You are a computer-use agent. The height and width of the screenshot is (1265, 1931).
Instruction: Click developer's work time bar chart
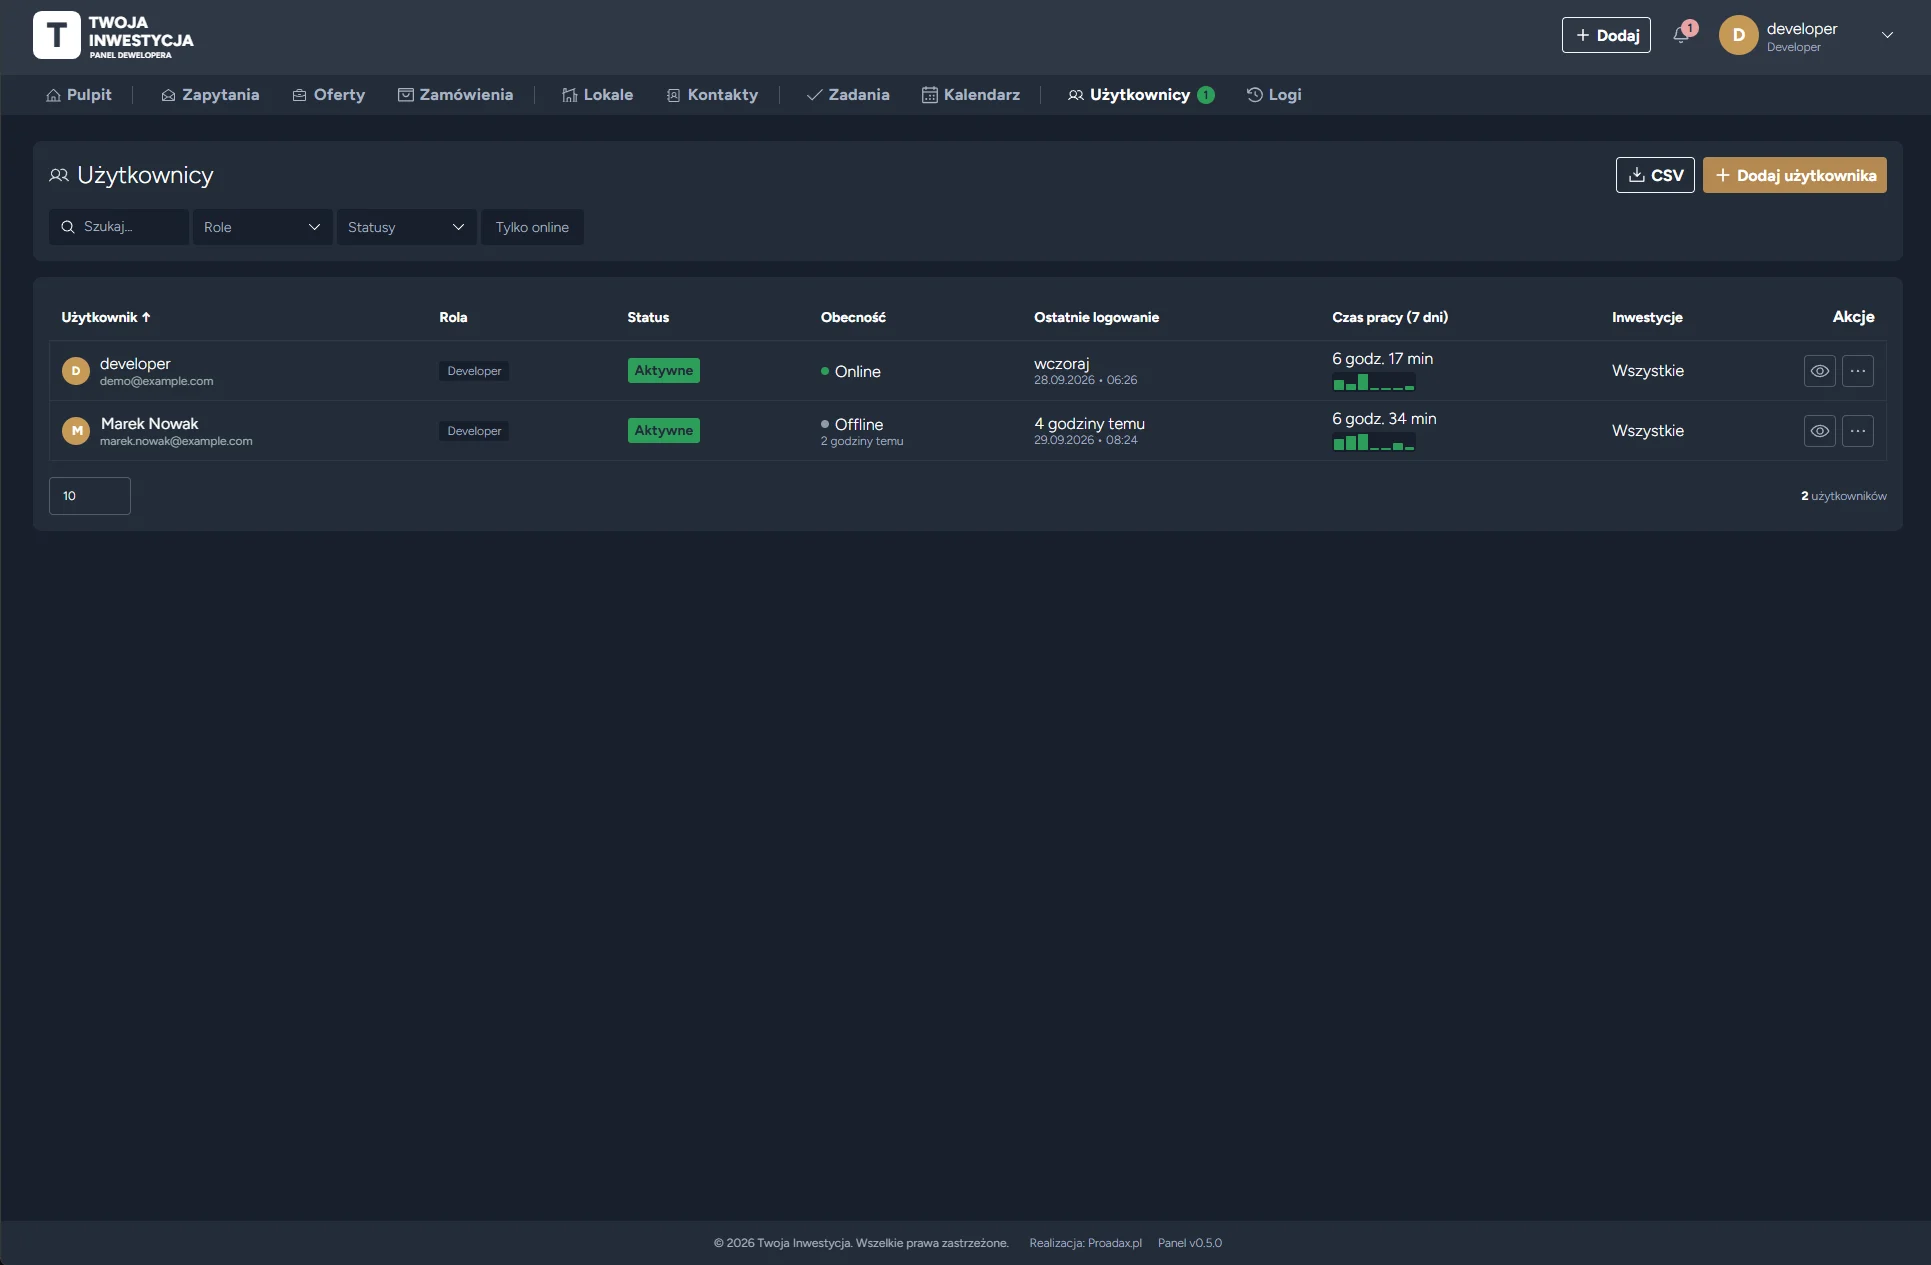tap(1374, 382)
